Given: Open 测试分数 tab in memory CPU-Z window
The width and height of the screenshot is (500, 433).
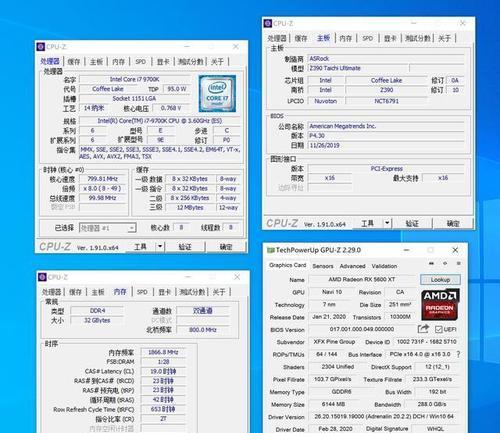Looking at the screenshot, I should 192,292.
